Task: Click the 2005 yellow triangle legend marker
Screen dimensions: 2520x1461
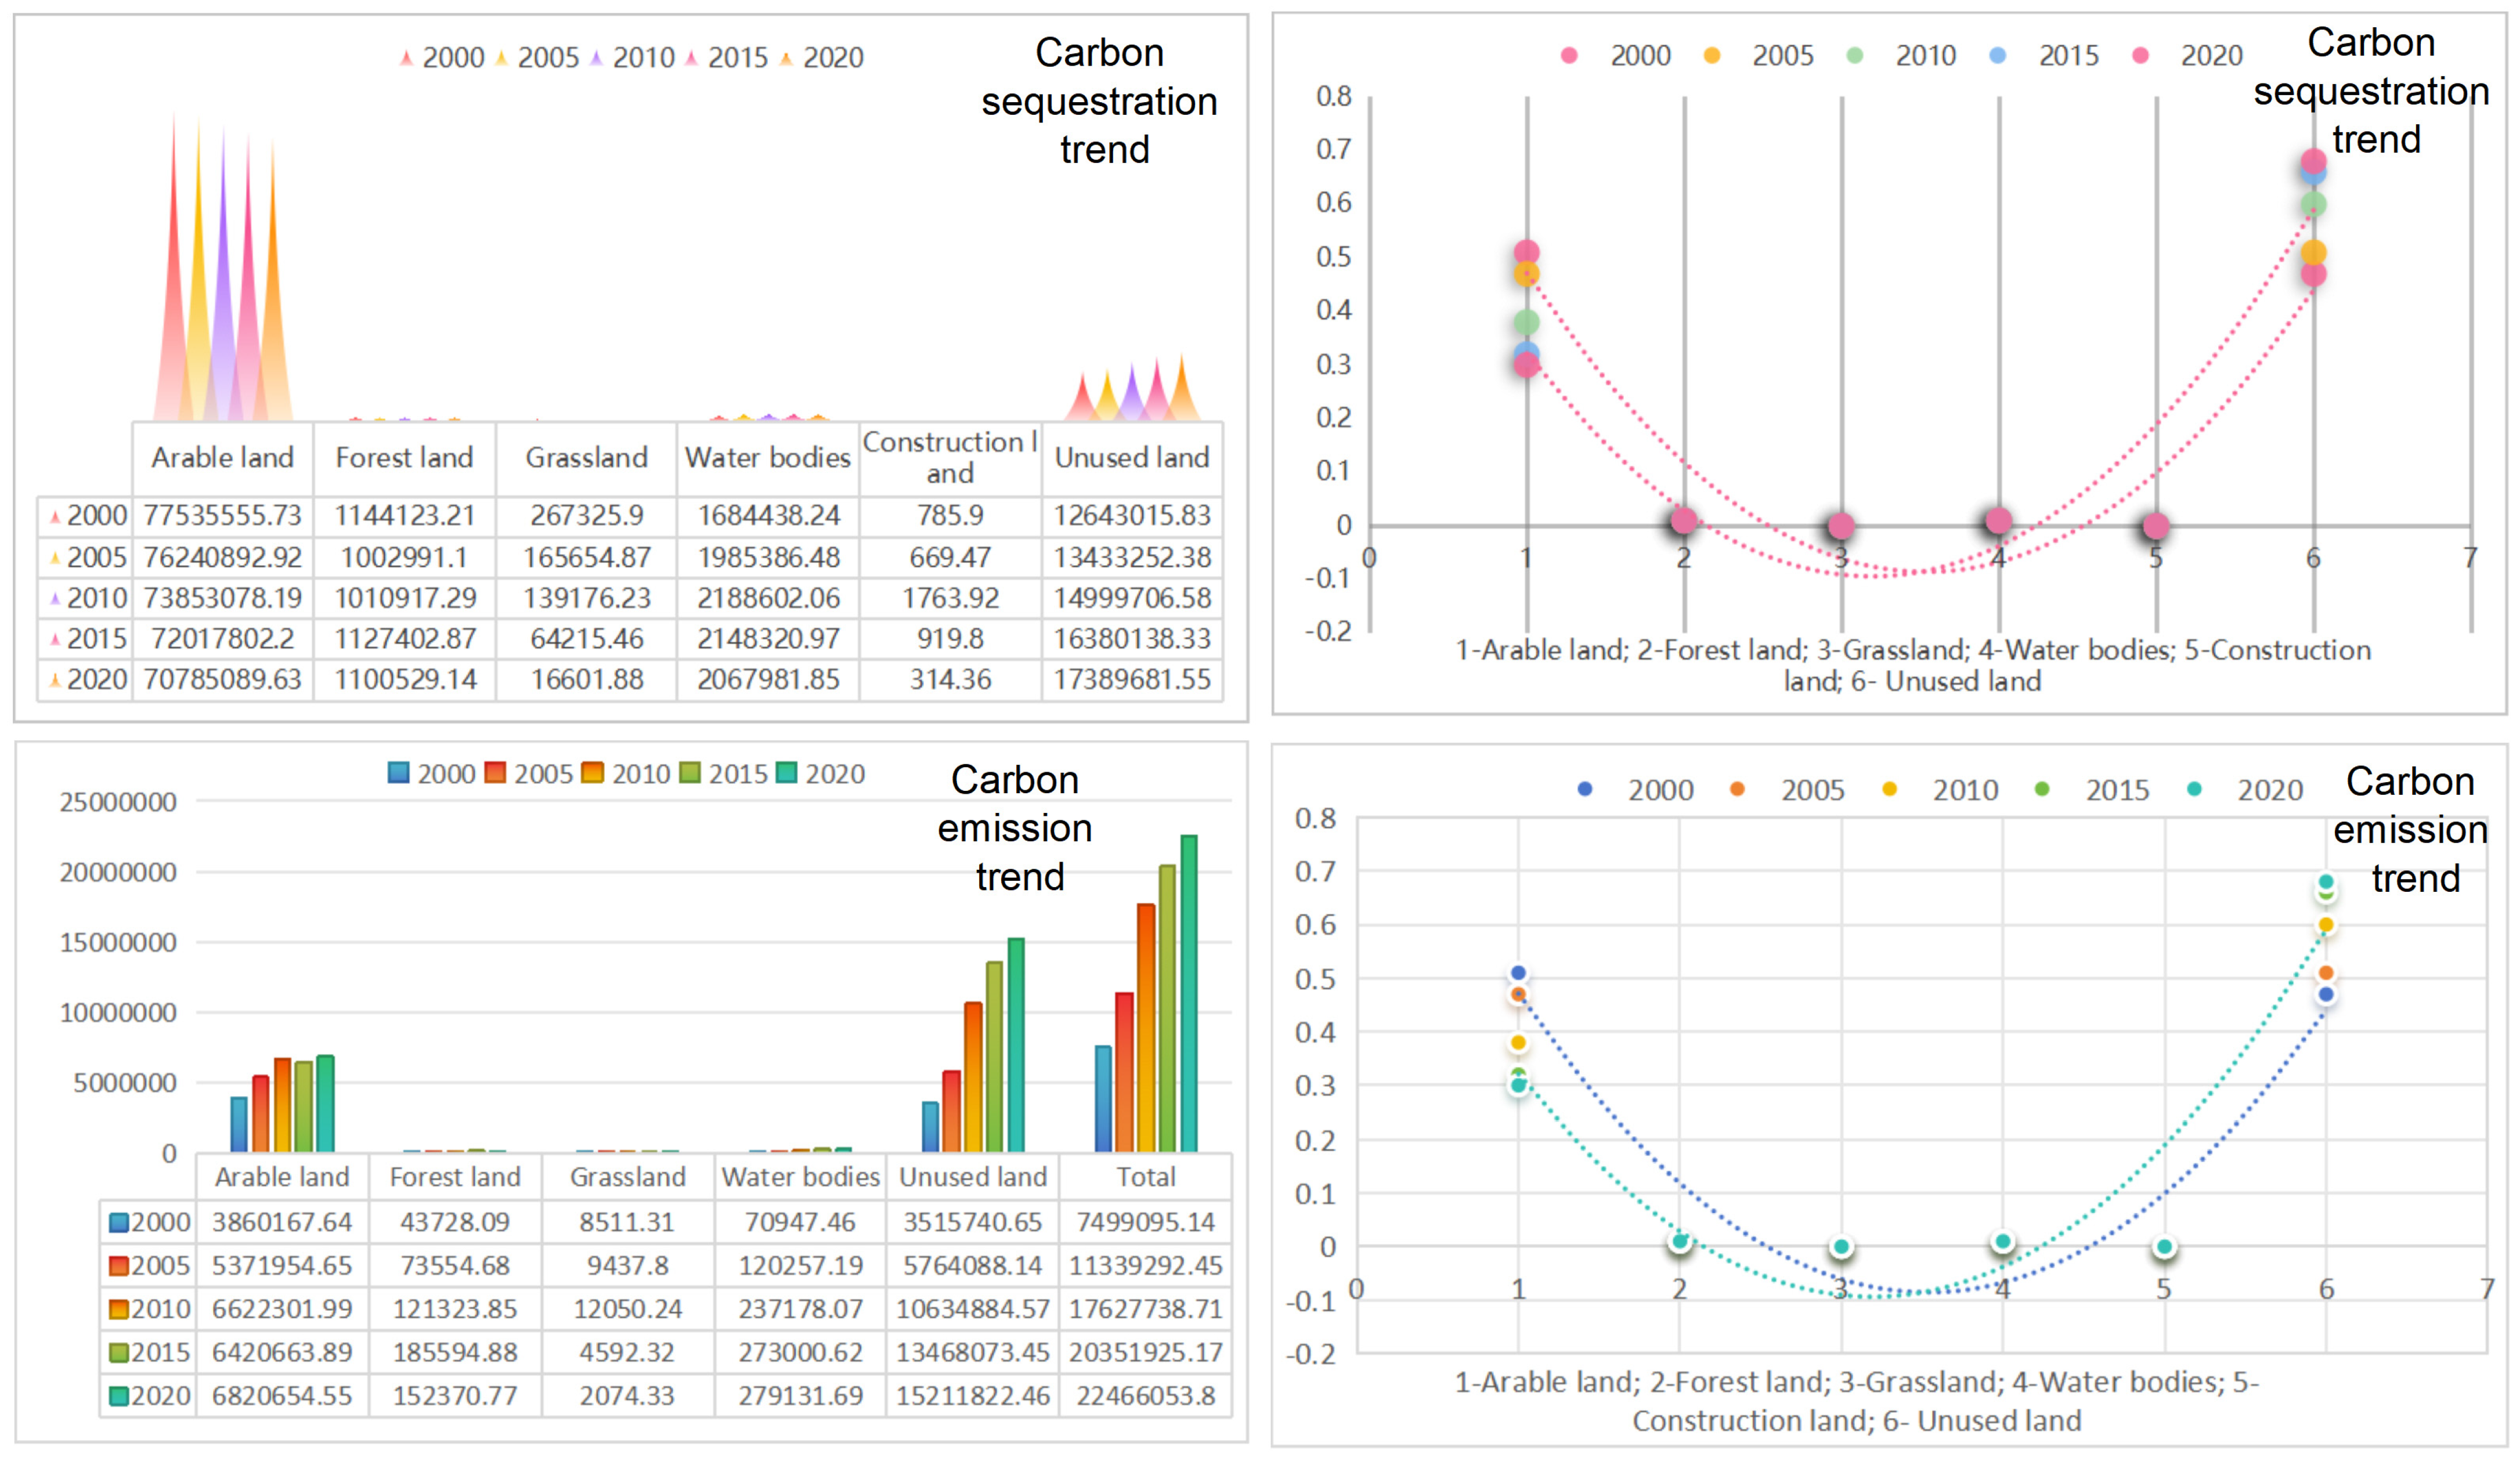Action: click(502, 59)
